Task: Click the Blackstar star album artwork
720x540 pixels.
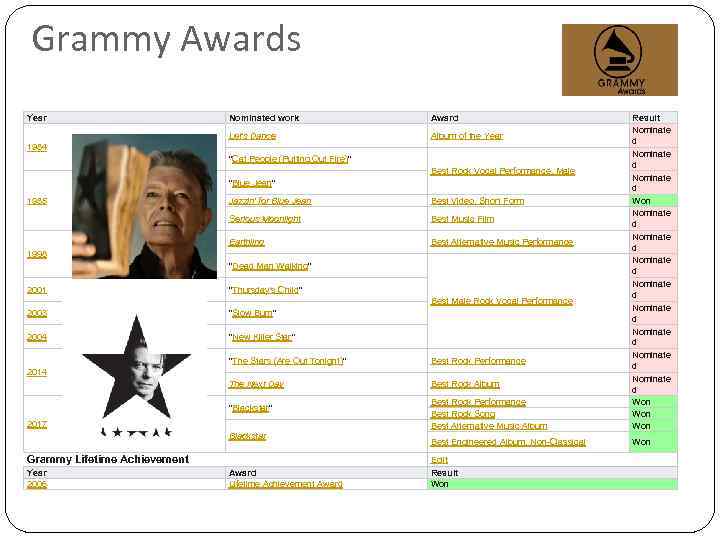Action: coord(136,376)
